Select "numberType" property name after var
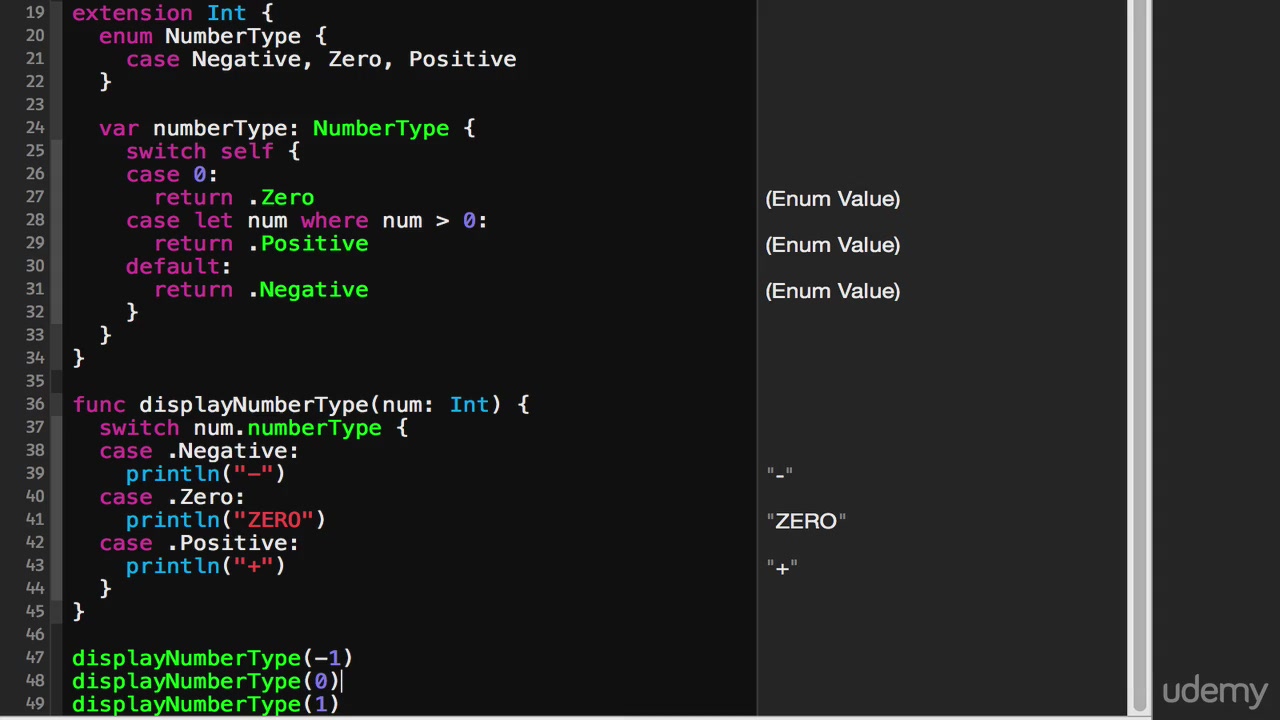 click(220, 128)
